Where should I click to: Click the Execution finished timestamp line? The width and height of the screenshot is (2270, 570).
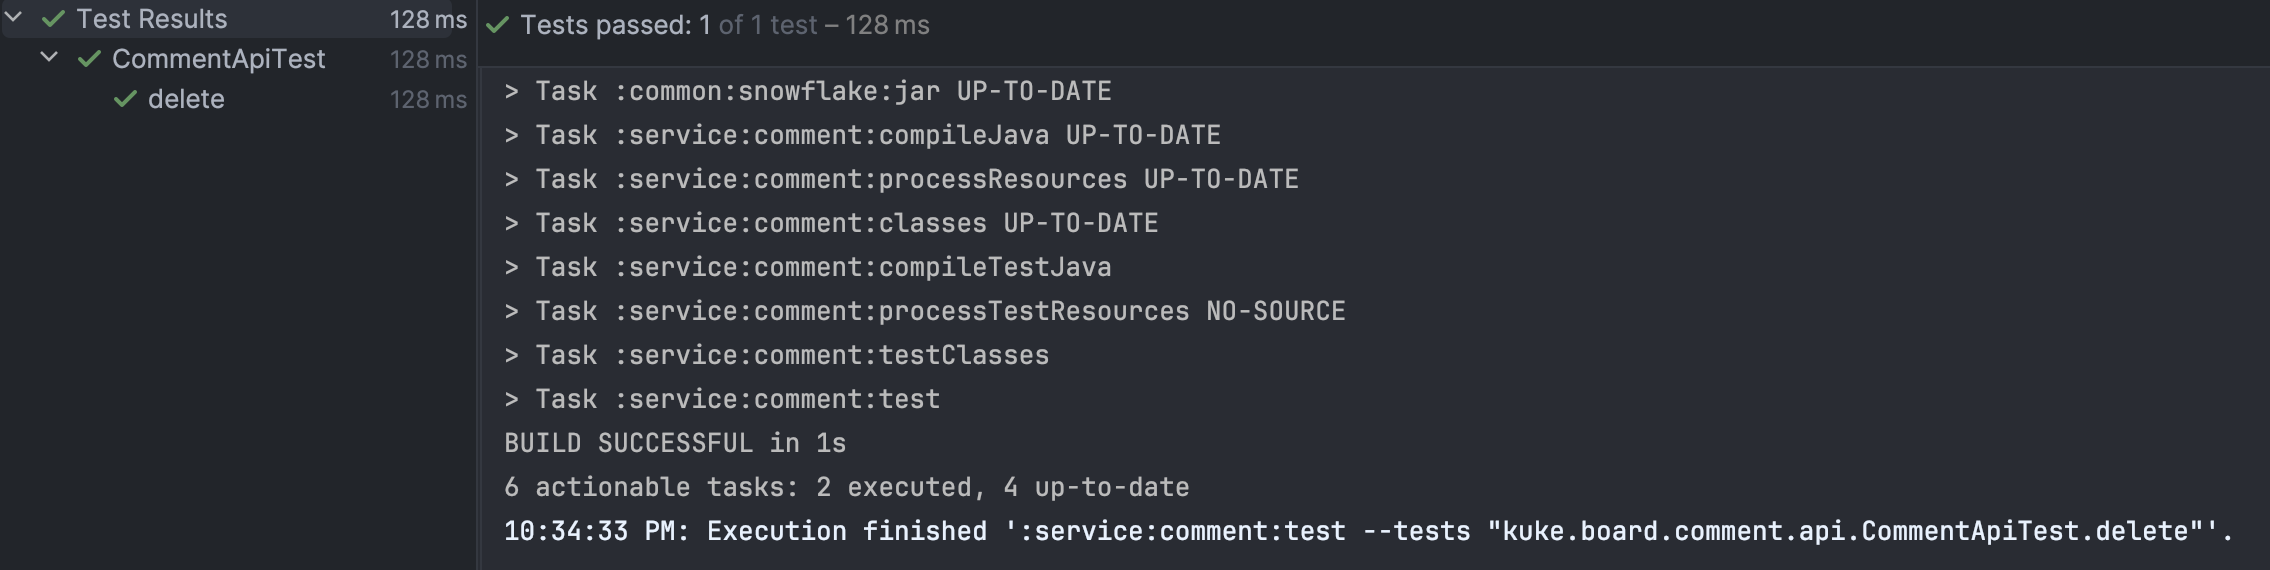pyautogui.click(x=1368, y=531)
